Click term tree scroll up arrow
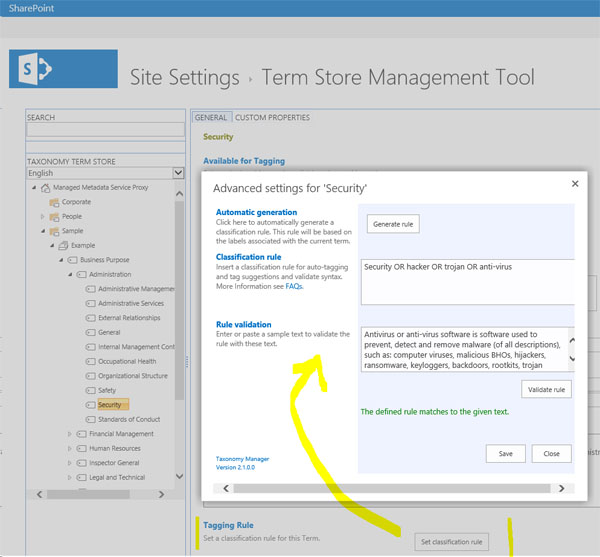 pyautogui.click(x=179, y=194)
